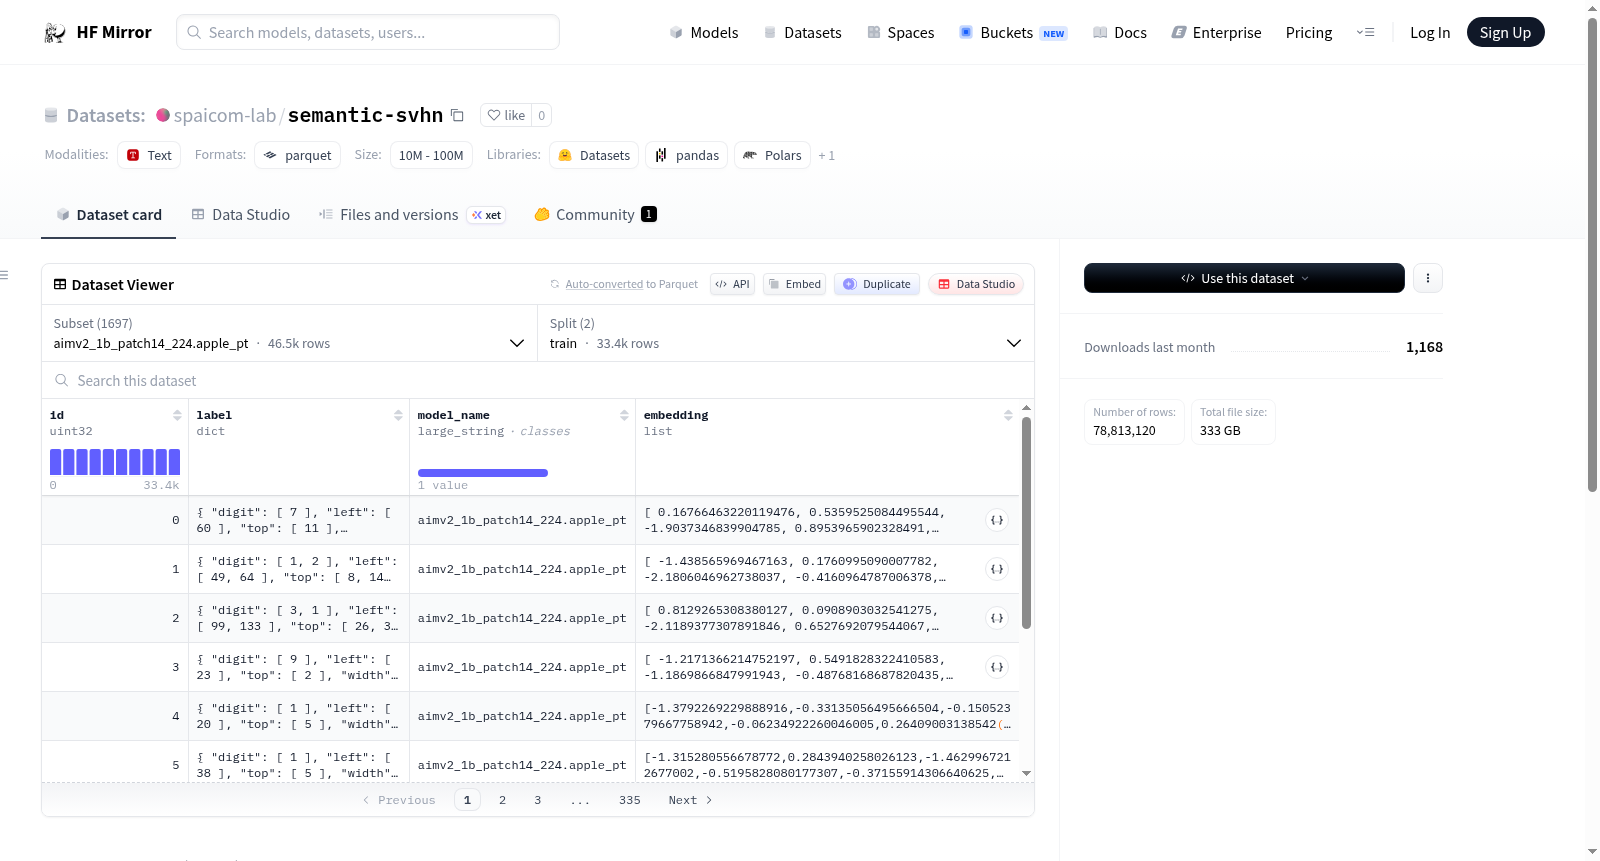Click the Use this dataset button
The image size is (1600, 861).
click(x=1244, y=278)
